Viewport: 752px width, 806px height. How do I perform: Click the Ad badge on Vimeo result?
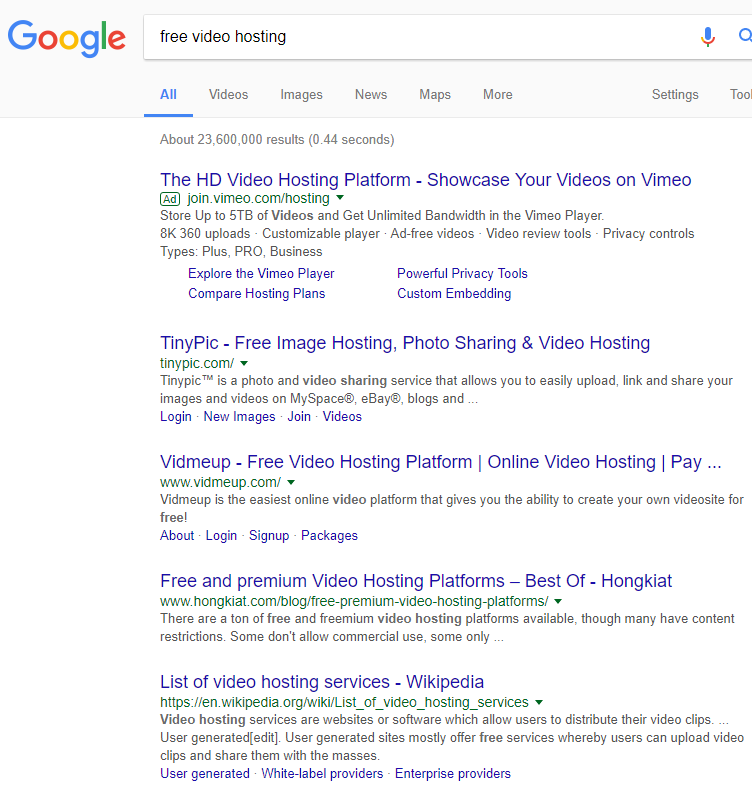[x=170, y=199]
